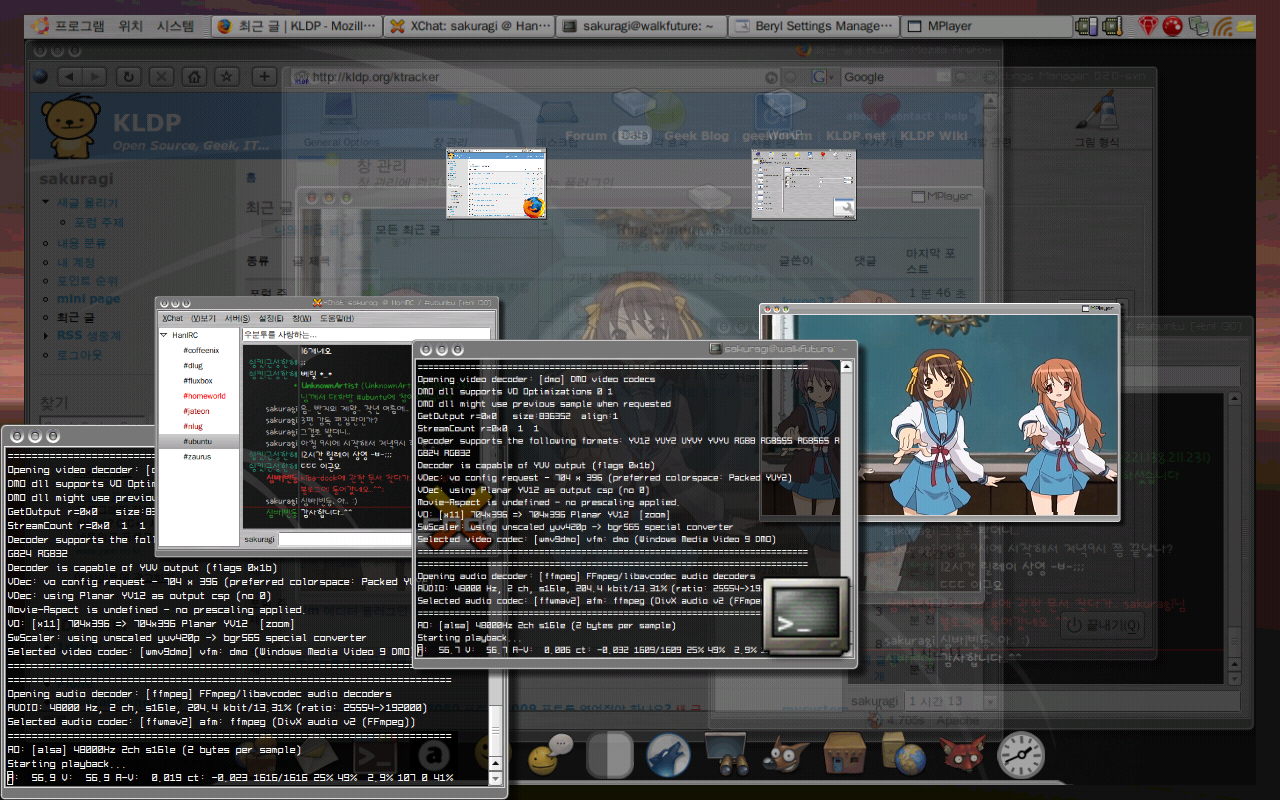Open mini page link on KLDP sidebar
1280x800 pixels.
point(88,298)
